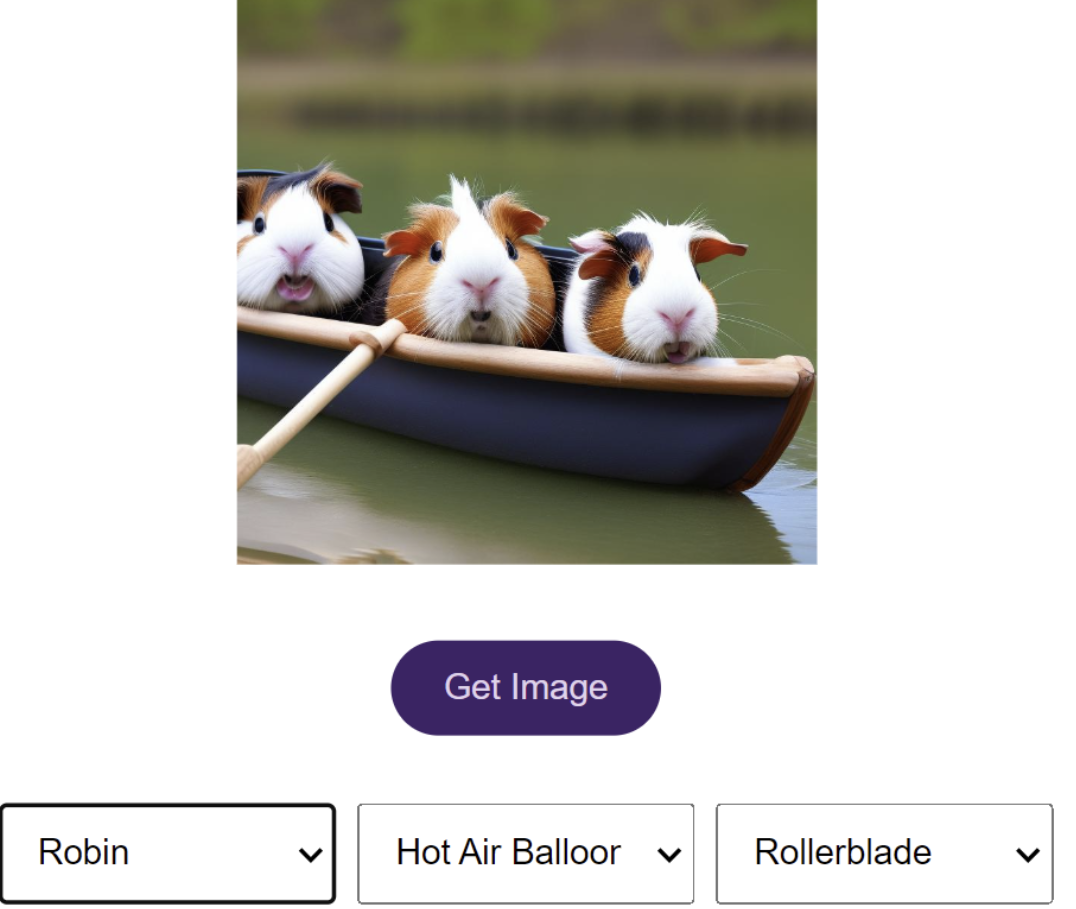Click the "Robin" text label
The width and height of the screenshot is (1076, 909).
(84, 853)
